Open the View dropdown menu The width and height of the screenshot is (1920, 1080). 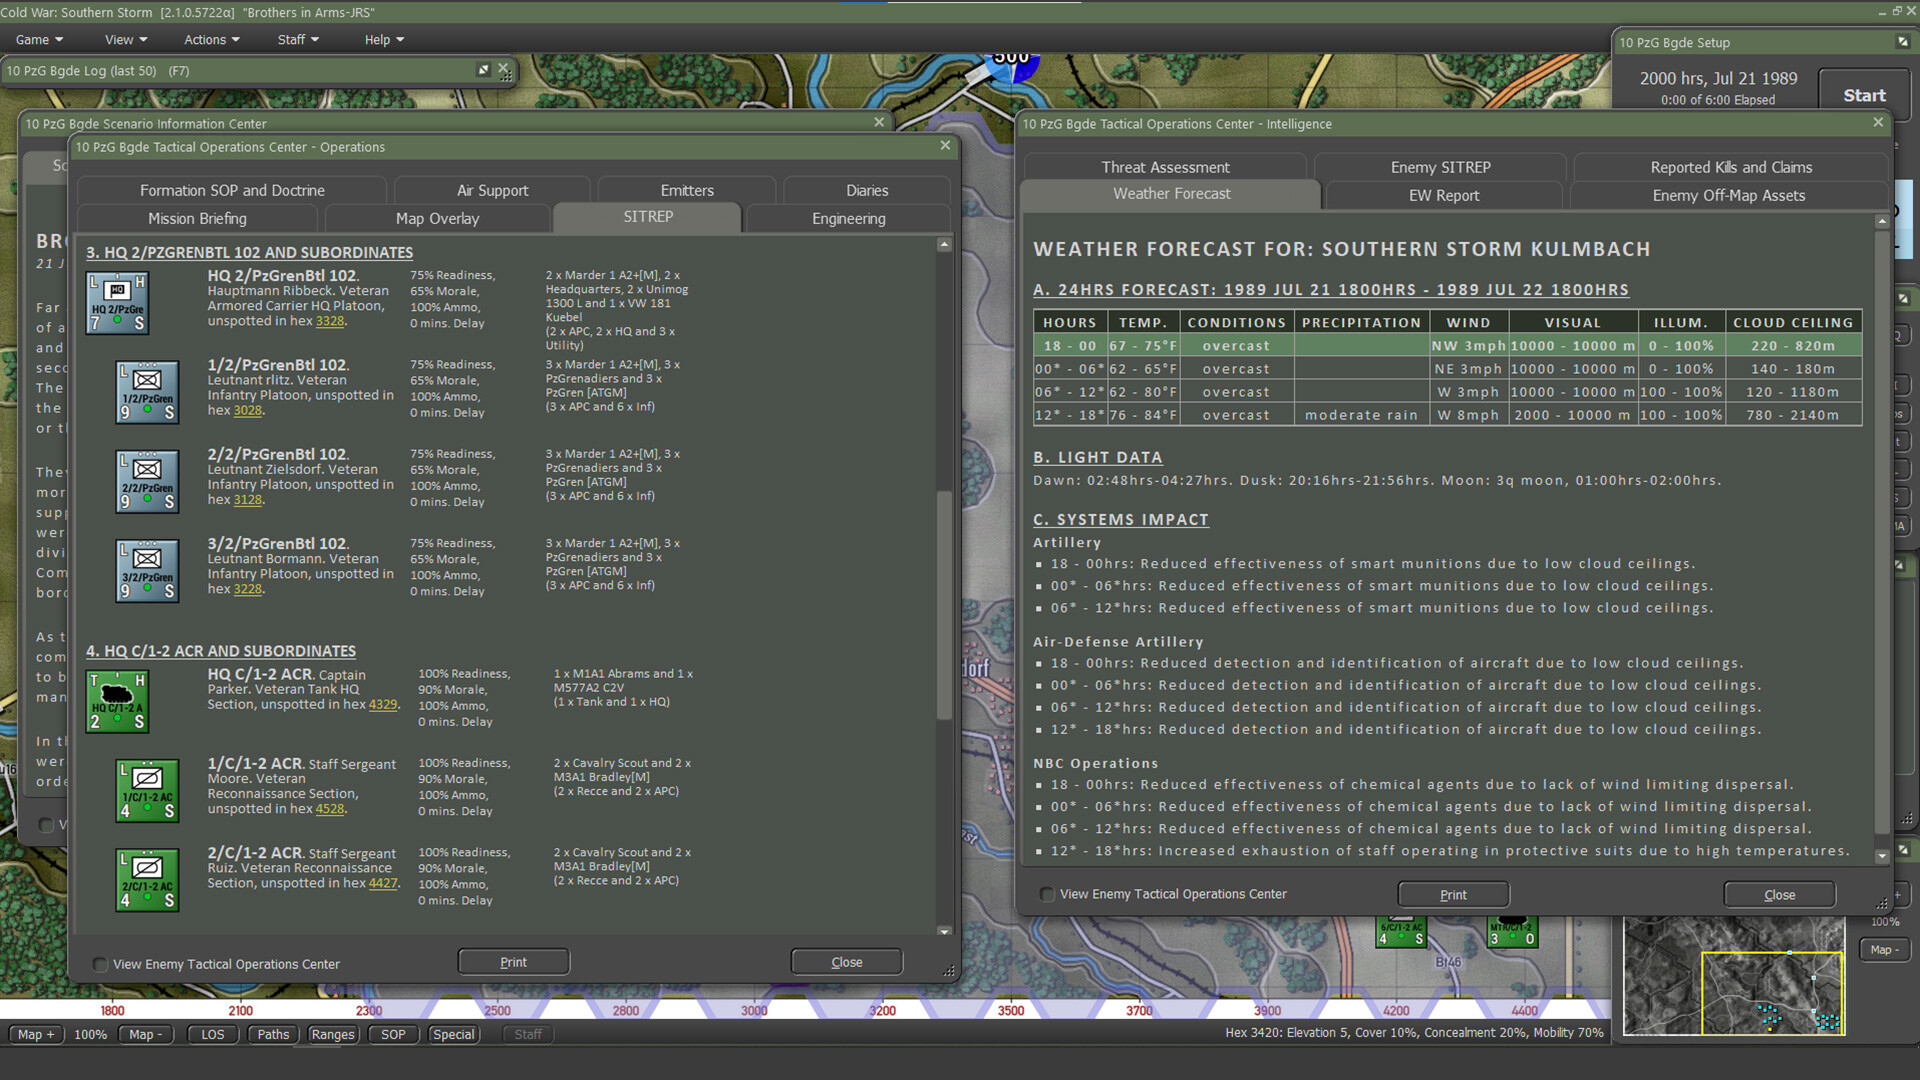(x=124, y=39)
